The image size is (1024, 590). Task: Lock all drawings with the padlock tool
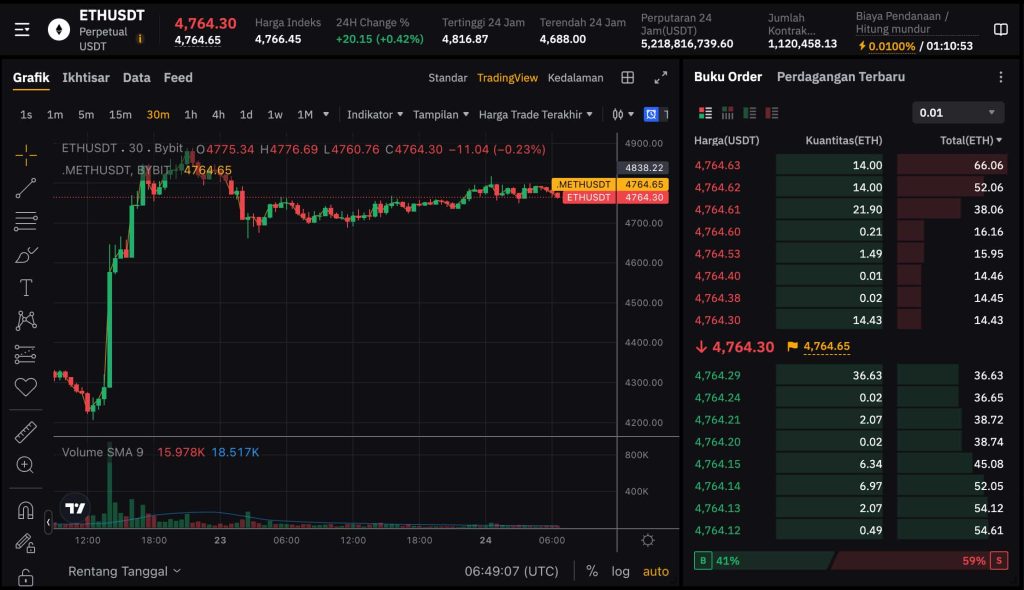tap(26, 577)
